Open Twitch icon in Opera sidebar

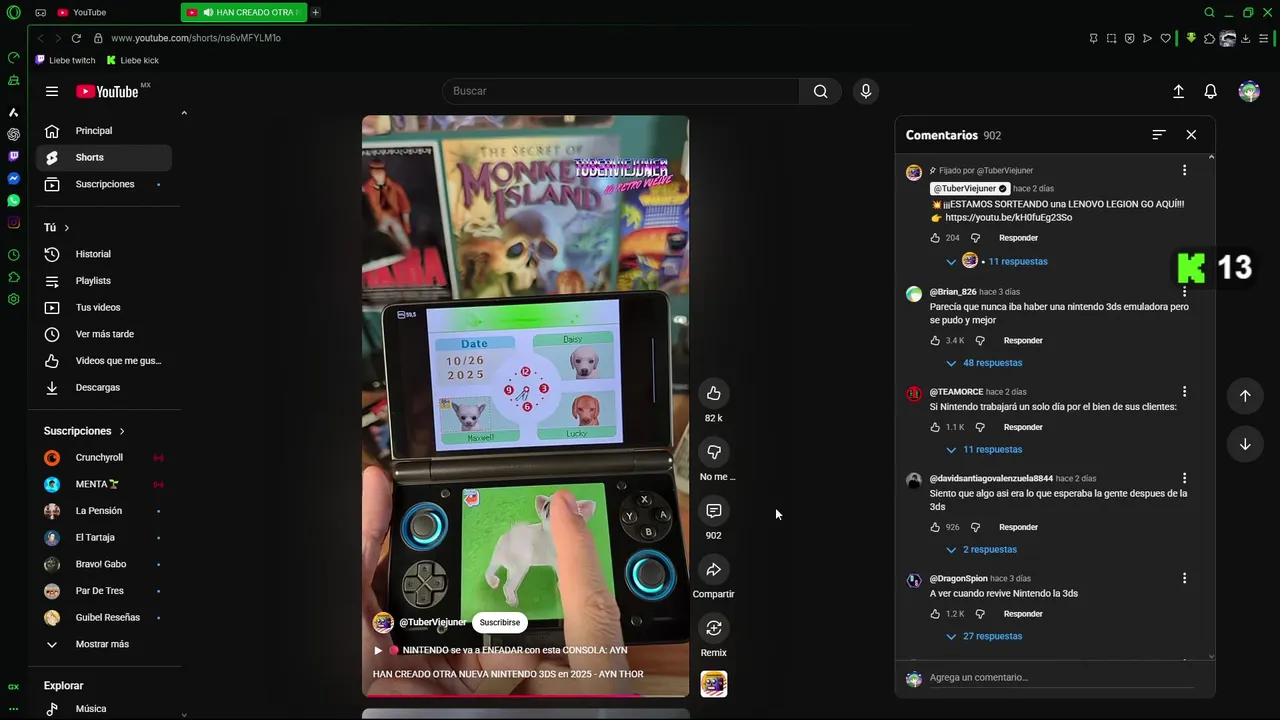pos(13,156)
